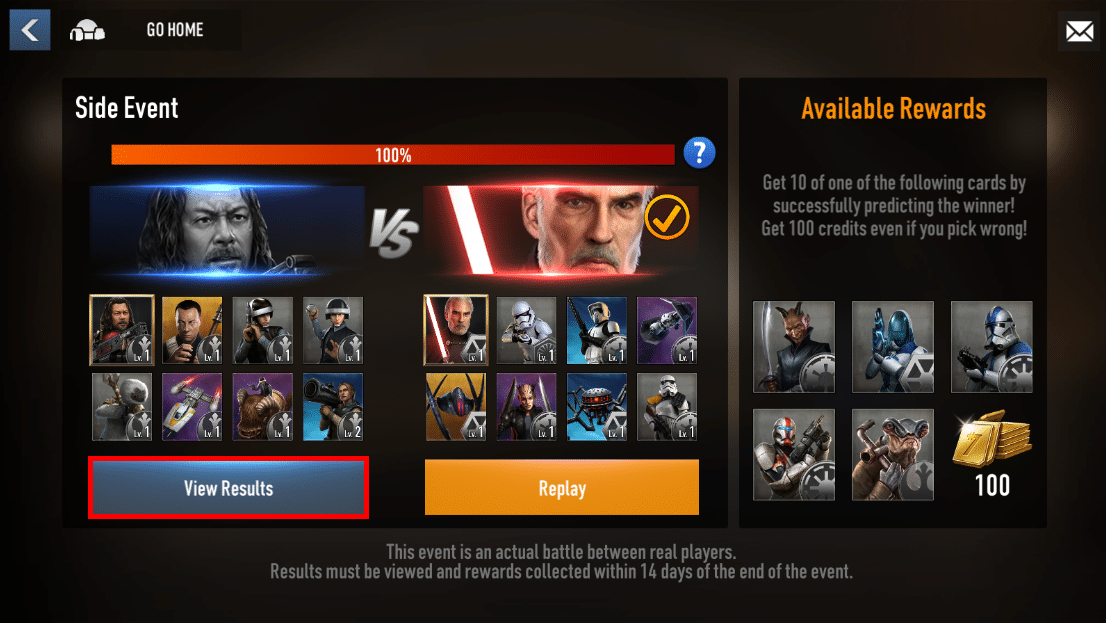Toggle the gold checkmark on Dooku banner
1106x623 pixels.
click(x=667, y=217)
